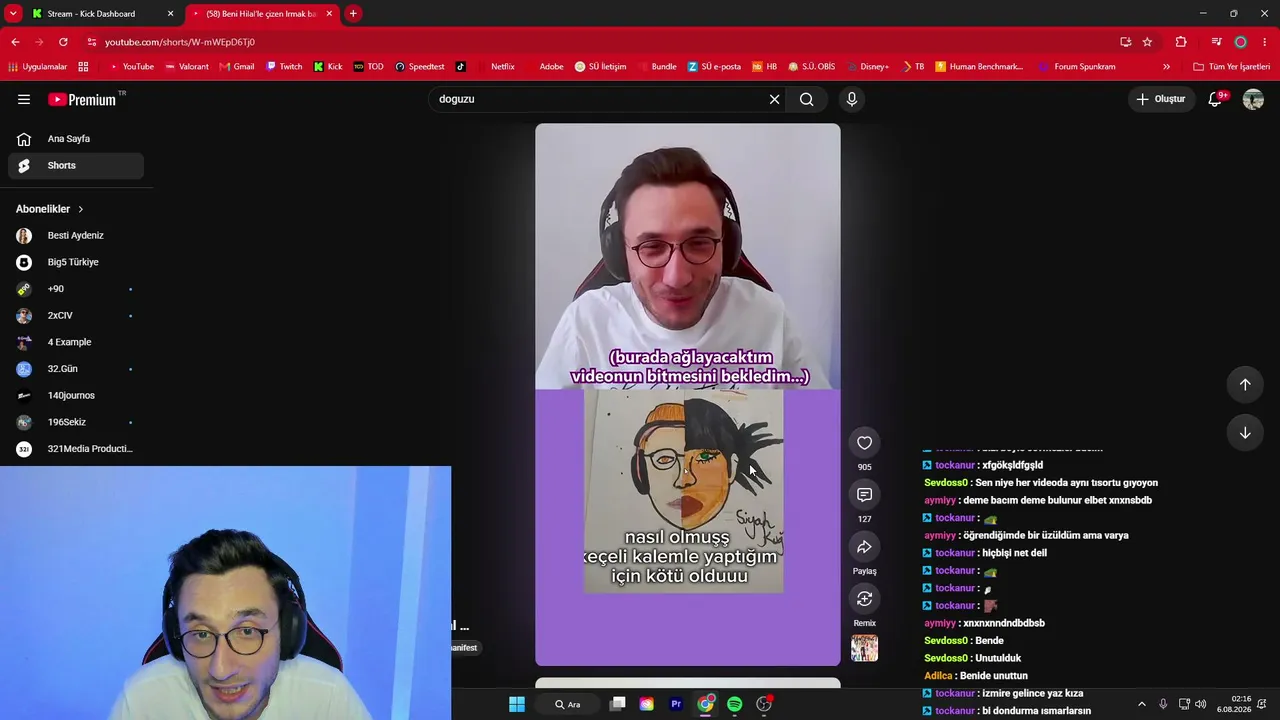Open the YouTube bookmark

[x=131, y=67]
